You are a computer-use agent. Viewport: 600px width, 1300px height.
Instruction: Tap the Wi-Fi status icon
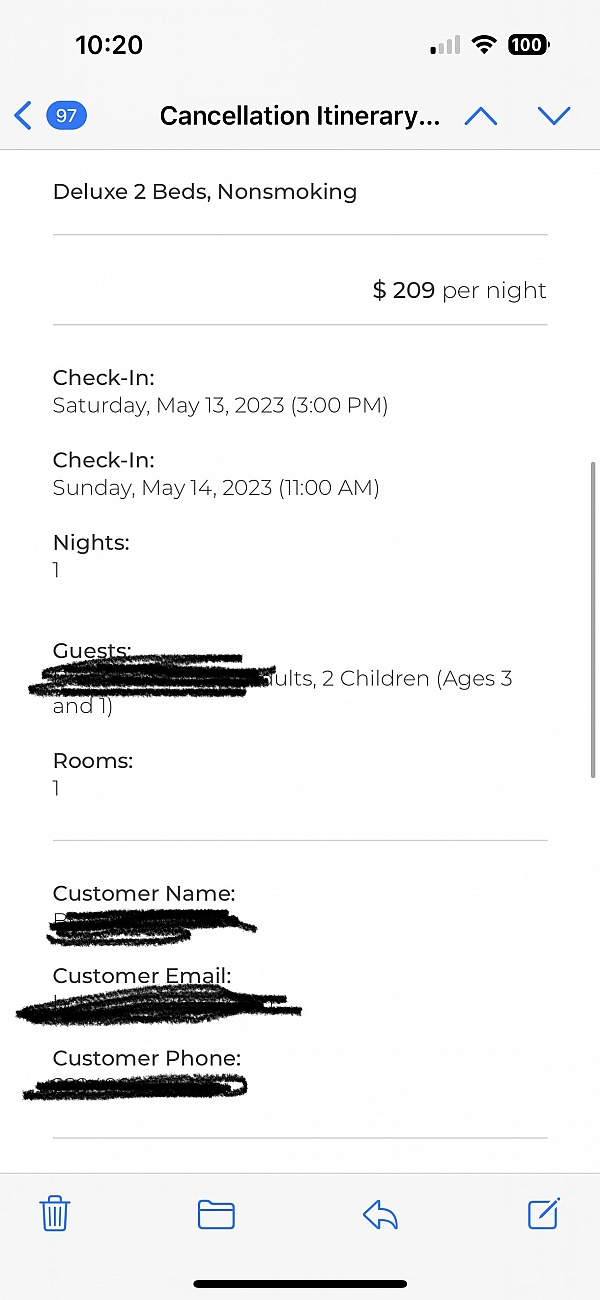(485, 45)
